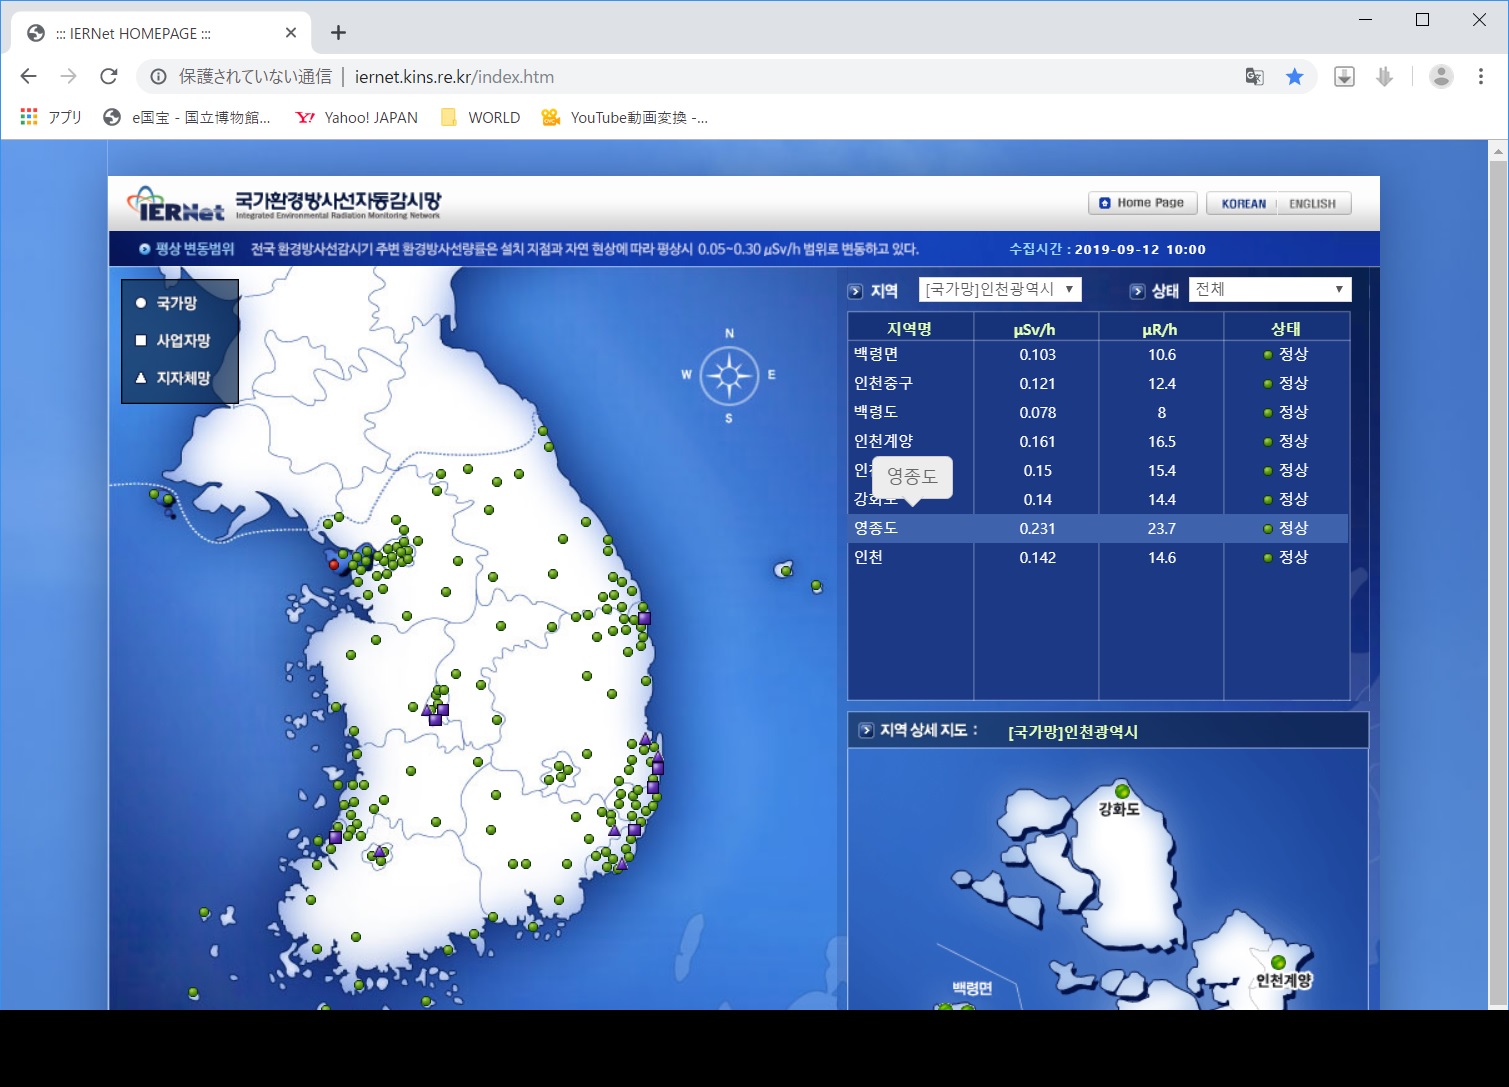The image size is (1509, 1087).
Task: Click the Home Page button
Action: pyautogui.click(x=1142, y=203)
